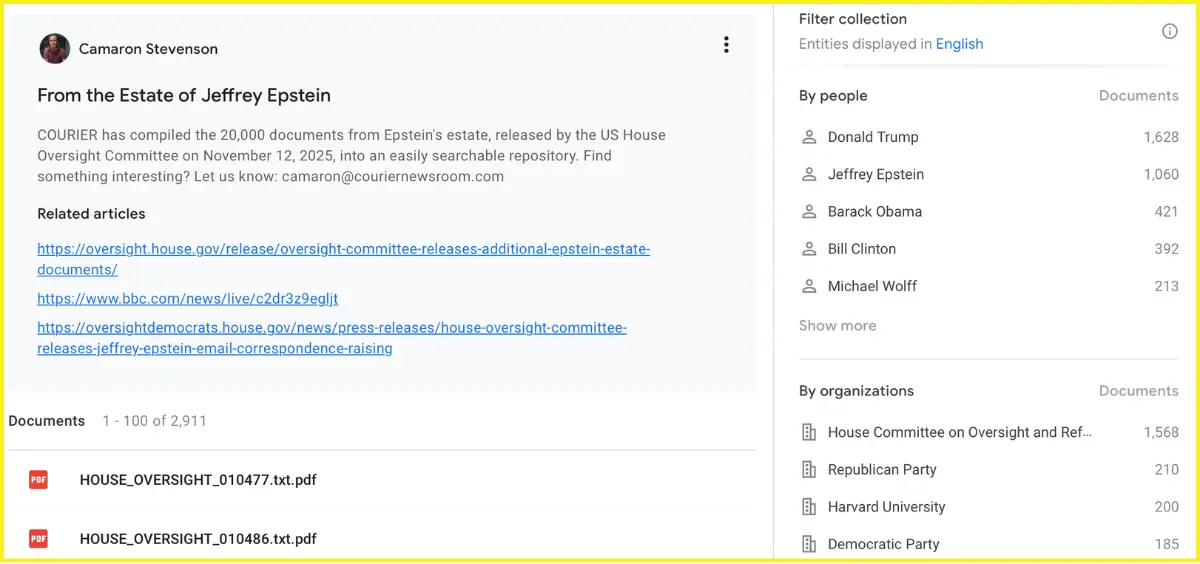The height and width of the screenshot is (564, 1200).
Task: Filter by House Committee on Oversight
Action: click(x=959, y=433)
